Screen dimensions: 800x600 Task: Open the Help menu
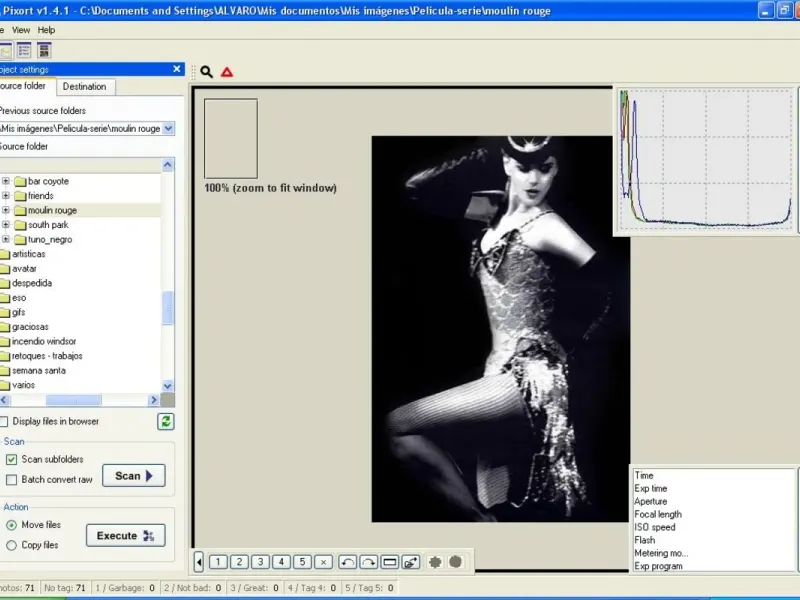click(46, 30)
